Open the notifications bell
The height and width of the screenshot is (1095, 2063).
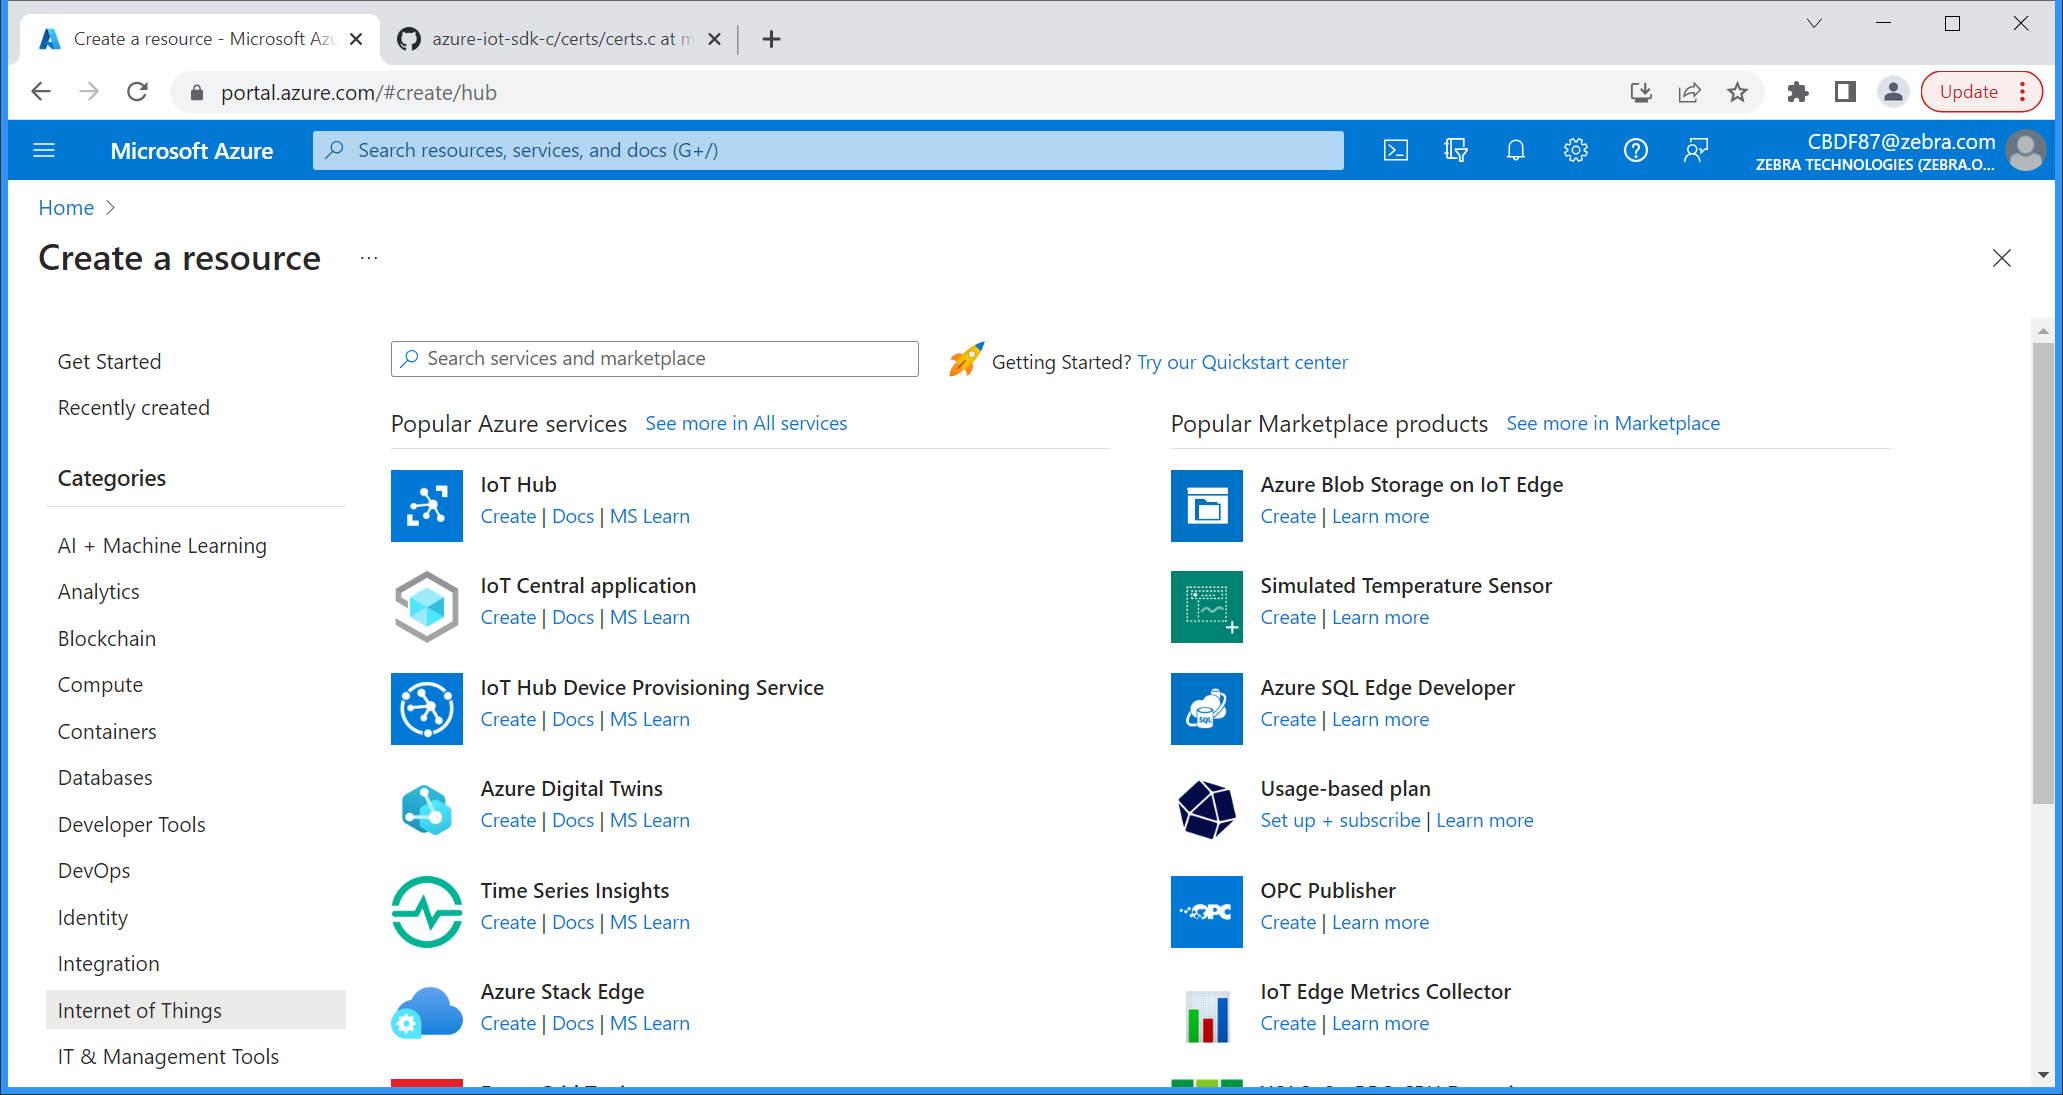(1516, 150)
